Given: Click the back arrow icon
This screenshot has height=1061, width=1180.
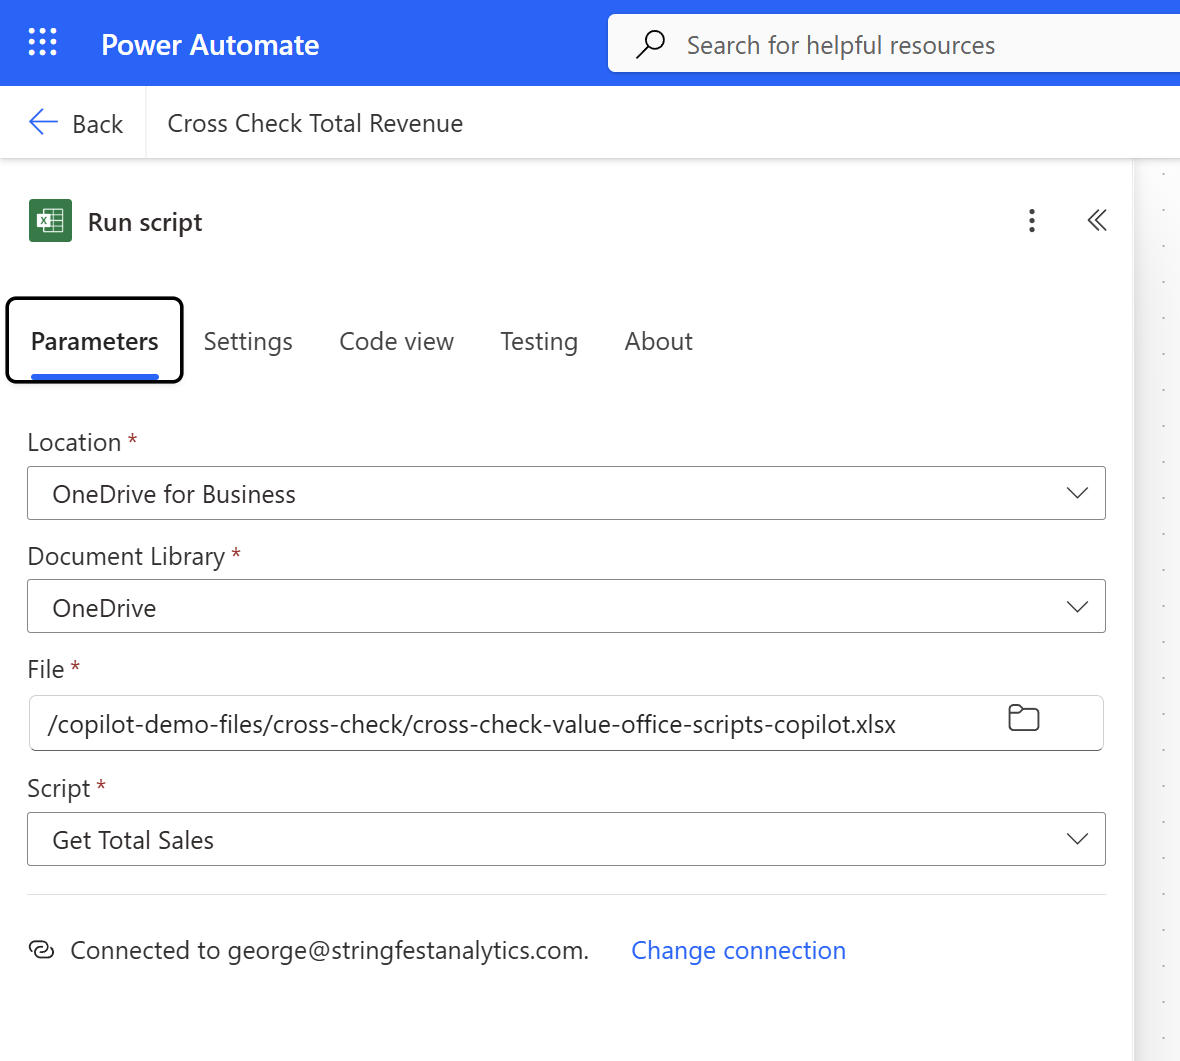Looking at the screenshot, I should [42, 122].
